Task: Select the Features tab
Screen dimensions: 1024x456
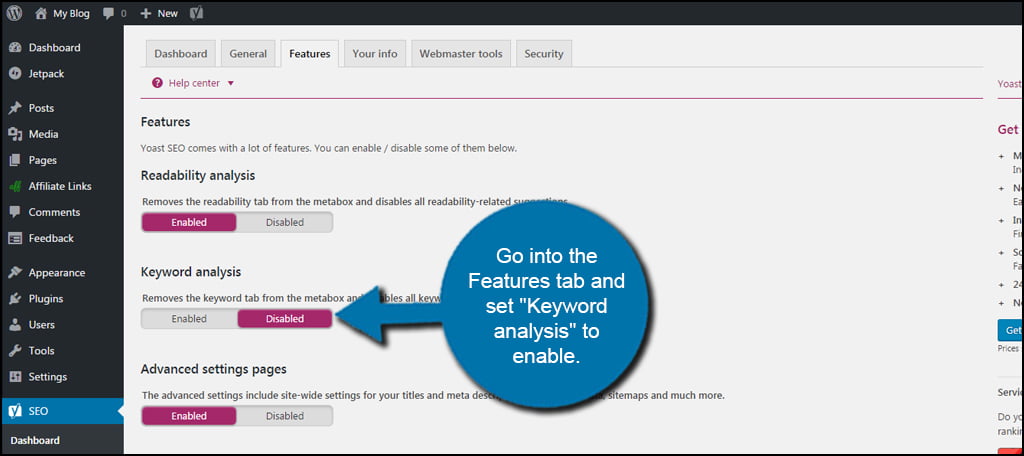Action: click(x=310, y=54)
